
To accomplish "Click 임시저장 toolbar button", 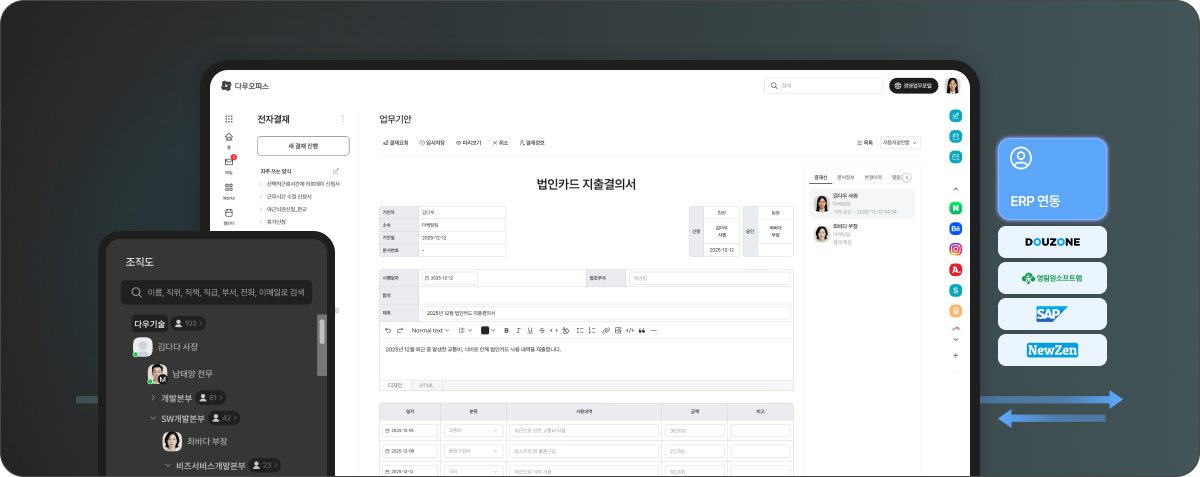I will click(433, 143).
